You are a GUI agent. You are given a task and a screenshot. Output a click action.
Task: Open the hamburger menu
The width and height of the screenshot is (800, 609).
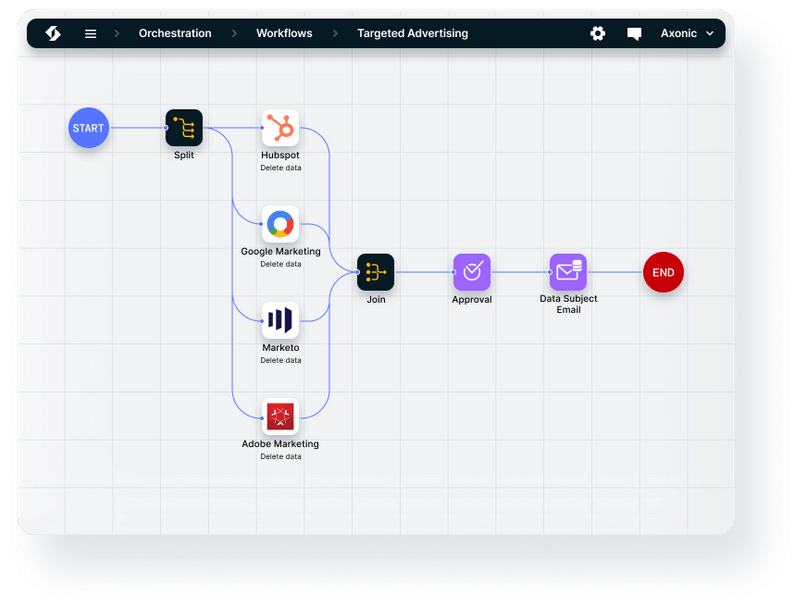point(91,33)
